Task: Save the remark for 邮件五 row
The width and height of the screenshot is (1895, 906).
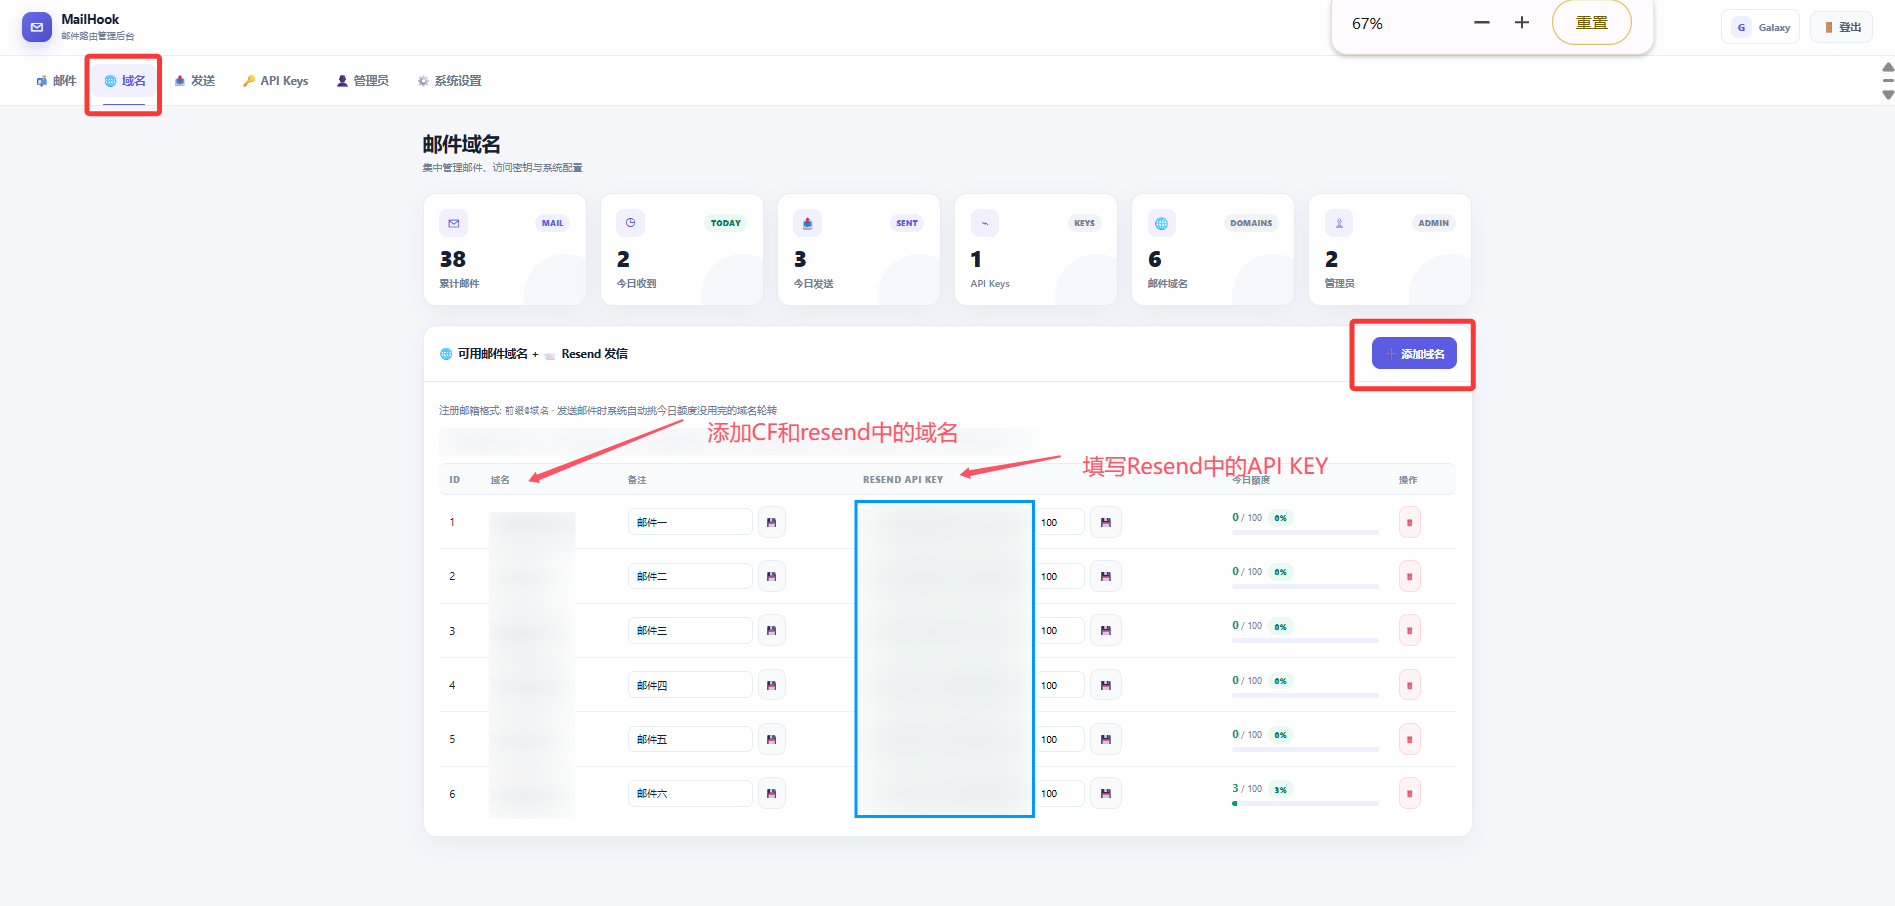Action: [x=771, y=739]
